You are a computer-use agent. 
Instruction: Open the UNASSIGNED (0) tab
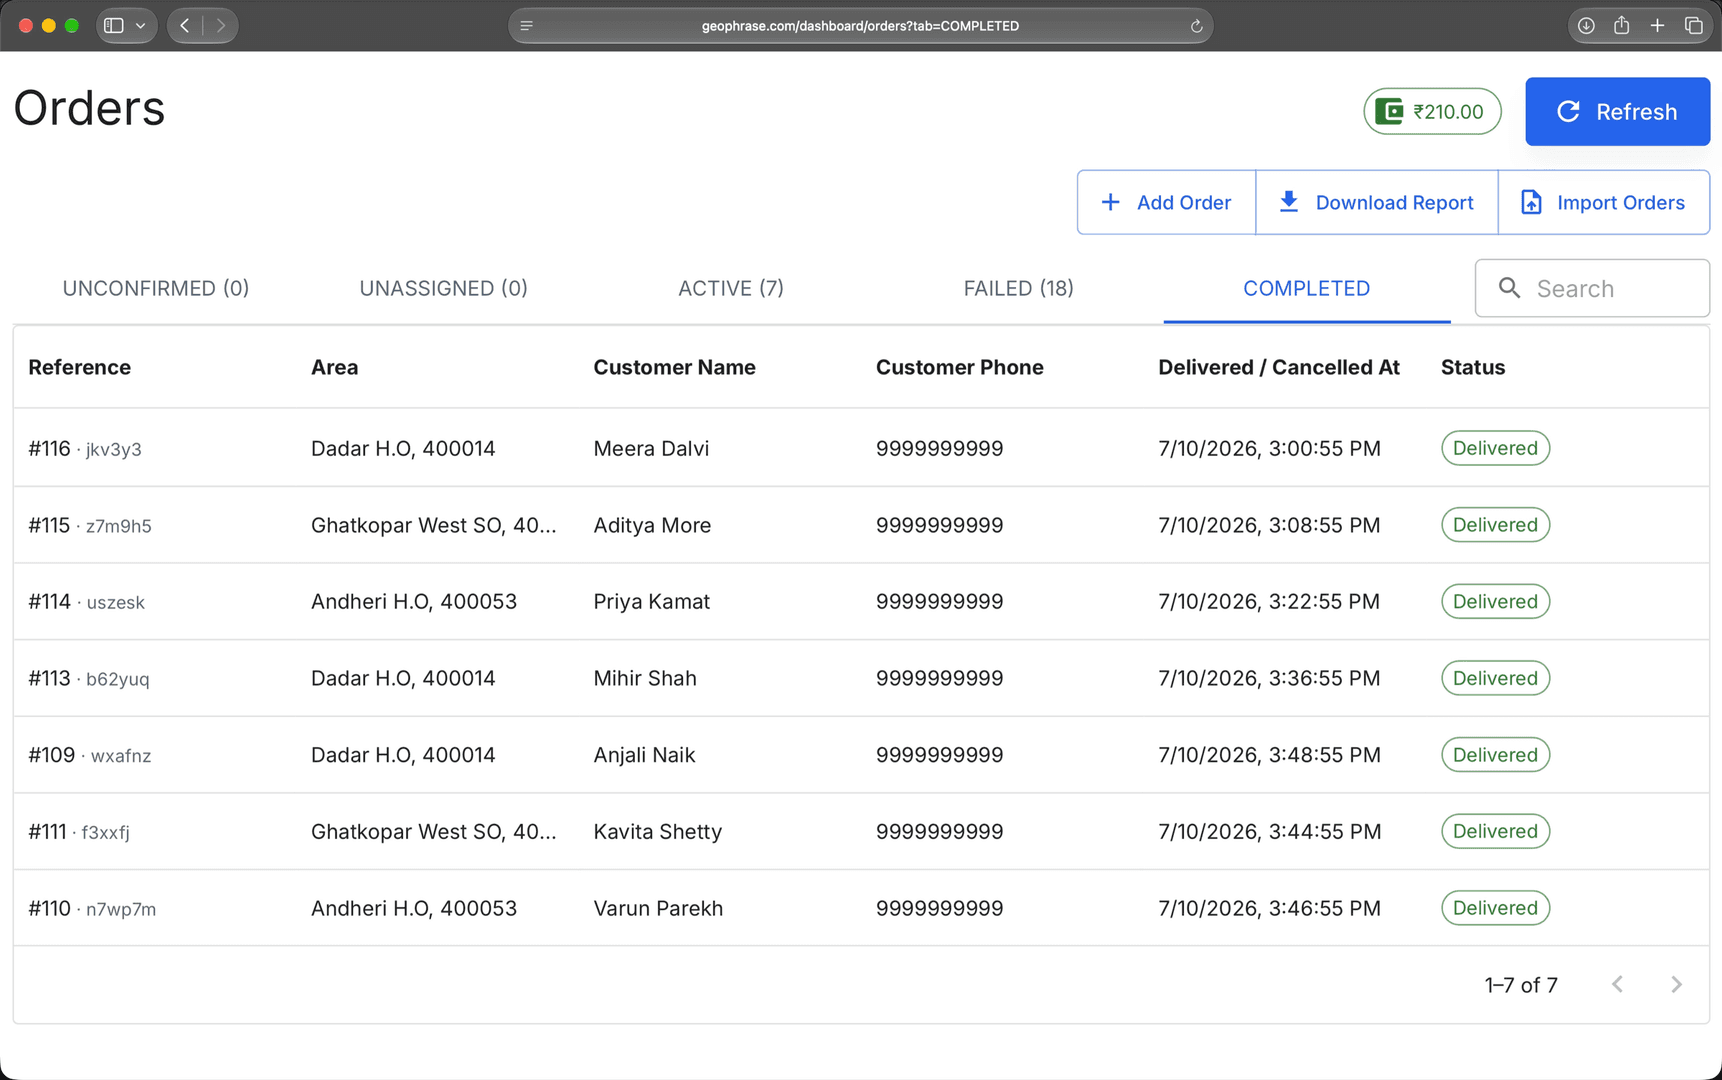pos(443,288)
